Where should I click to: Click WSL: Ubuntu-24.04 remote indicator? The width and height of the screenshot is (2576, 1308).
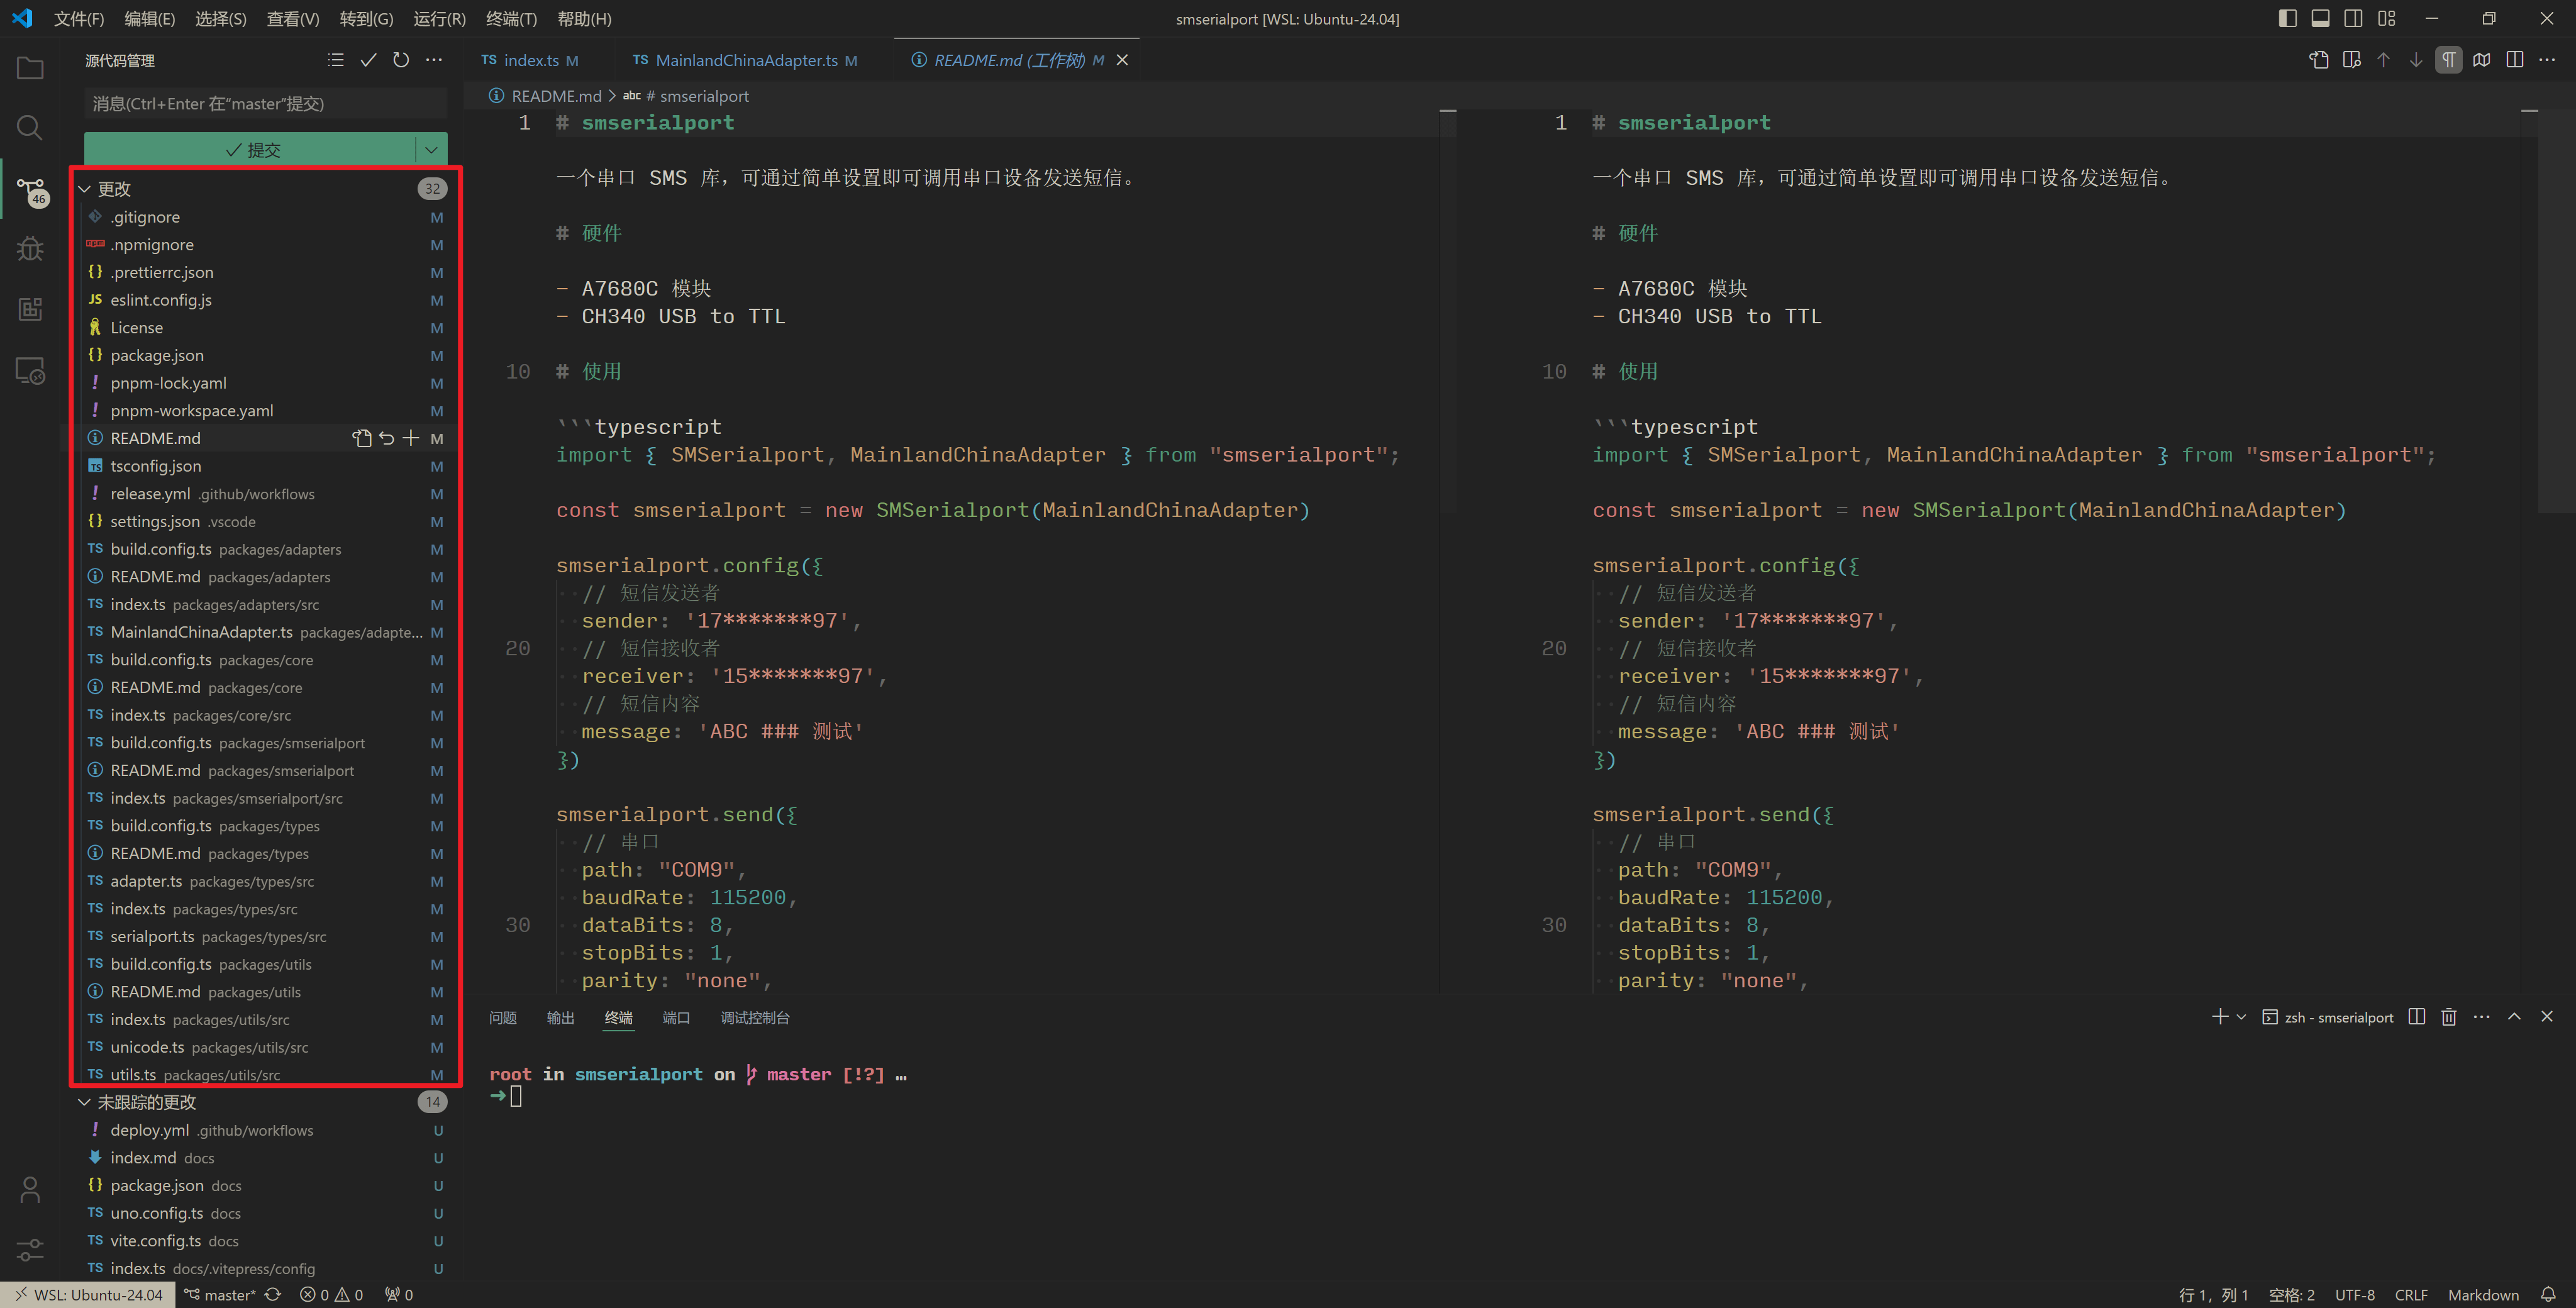pos(88,1295)
